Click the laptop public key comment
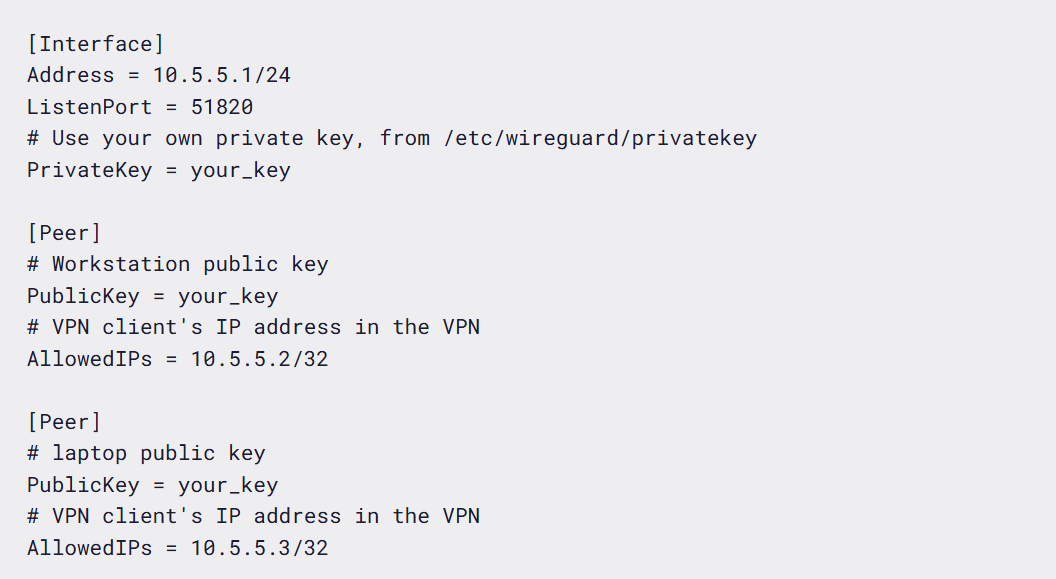This screenshot has width=1056, height=579. pos(146,454)
